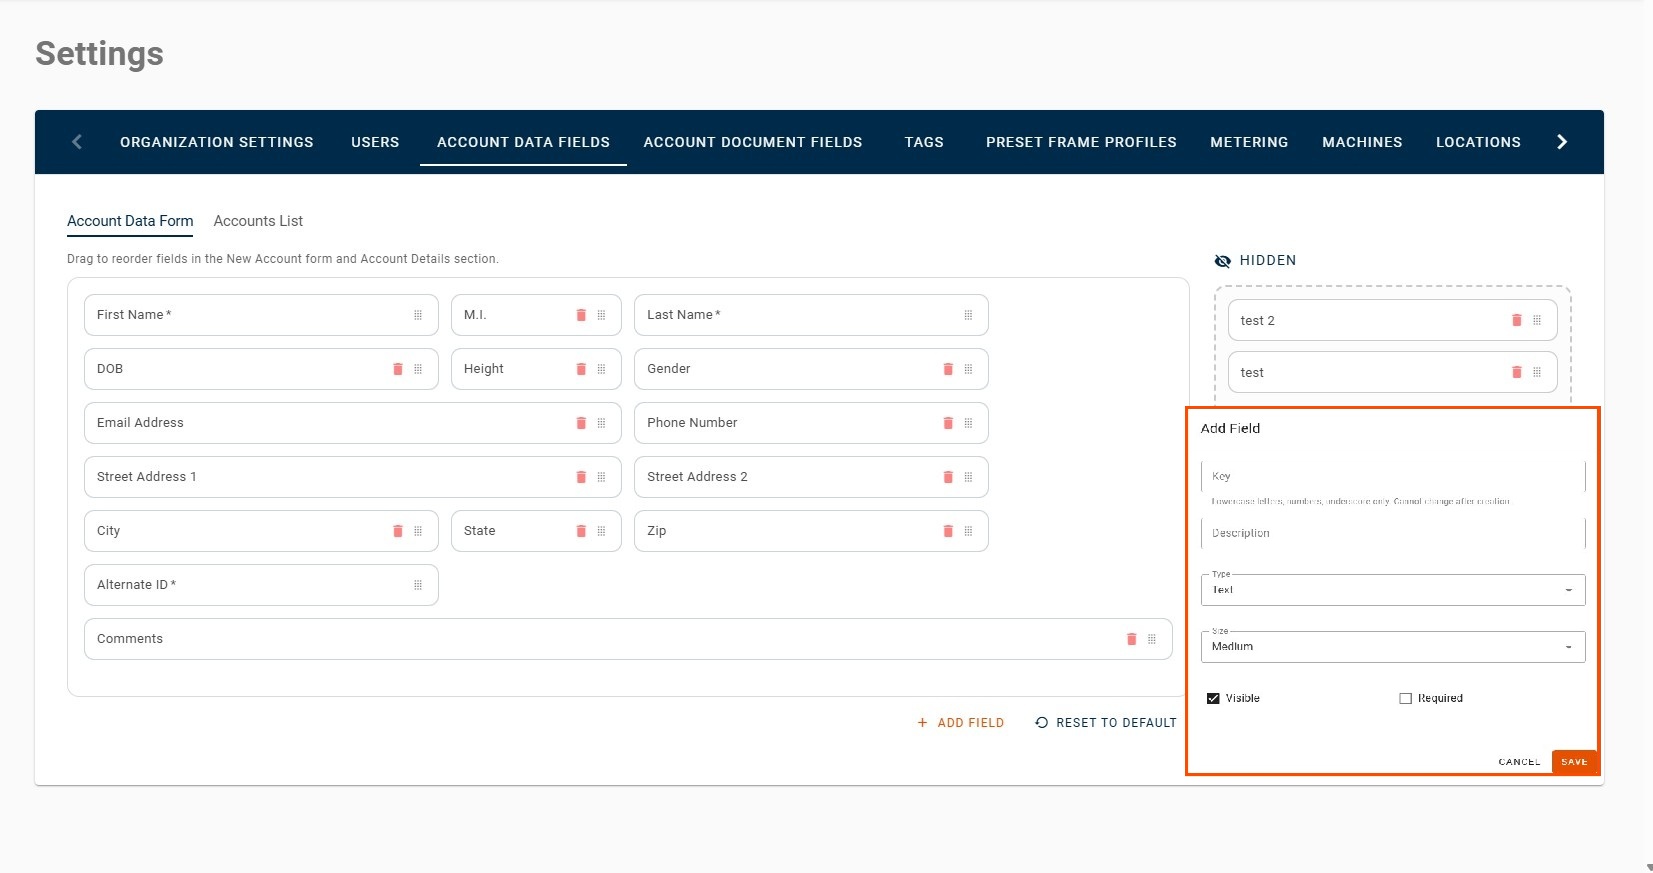Image resolution: width=1653 pixels, height=873 pixels.
Task: Click Reset to Default
Action: 1106,722
